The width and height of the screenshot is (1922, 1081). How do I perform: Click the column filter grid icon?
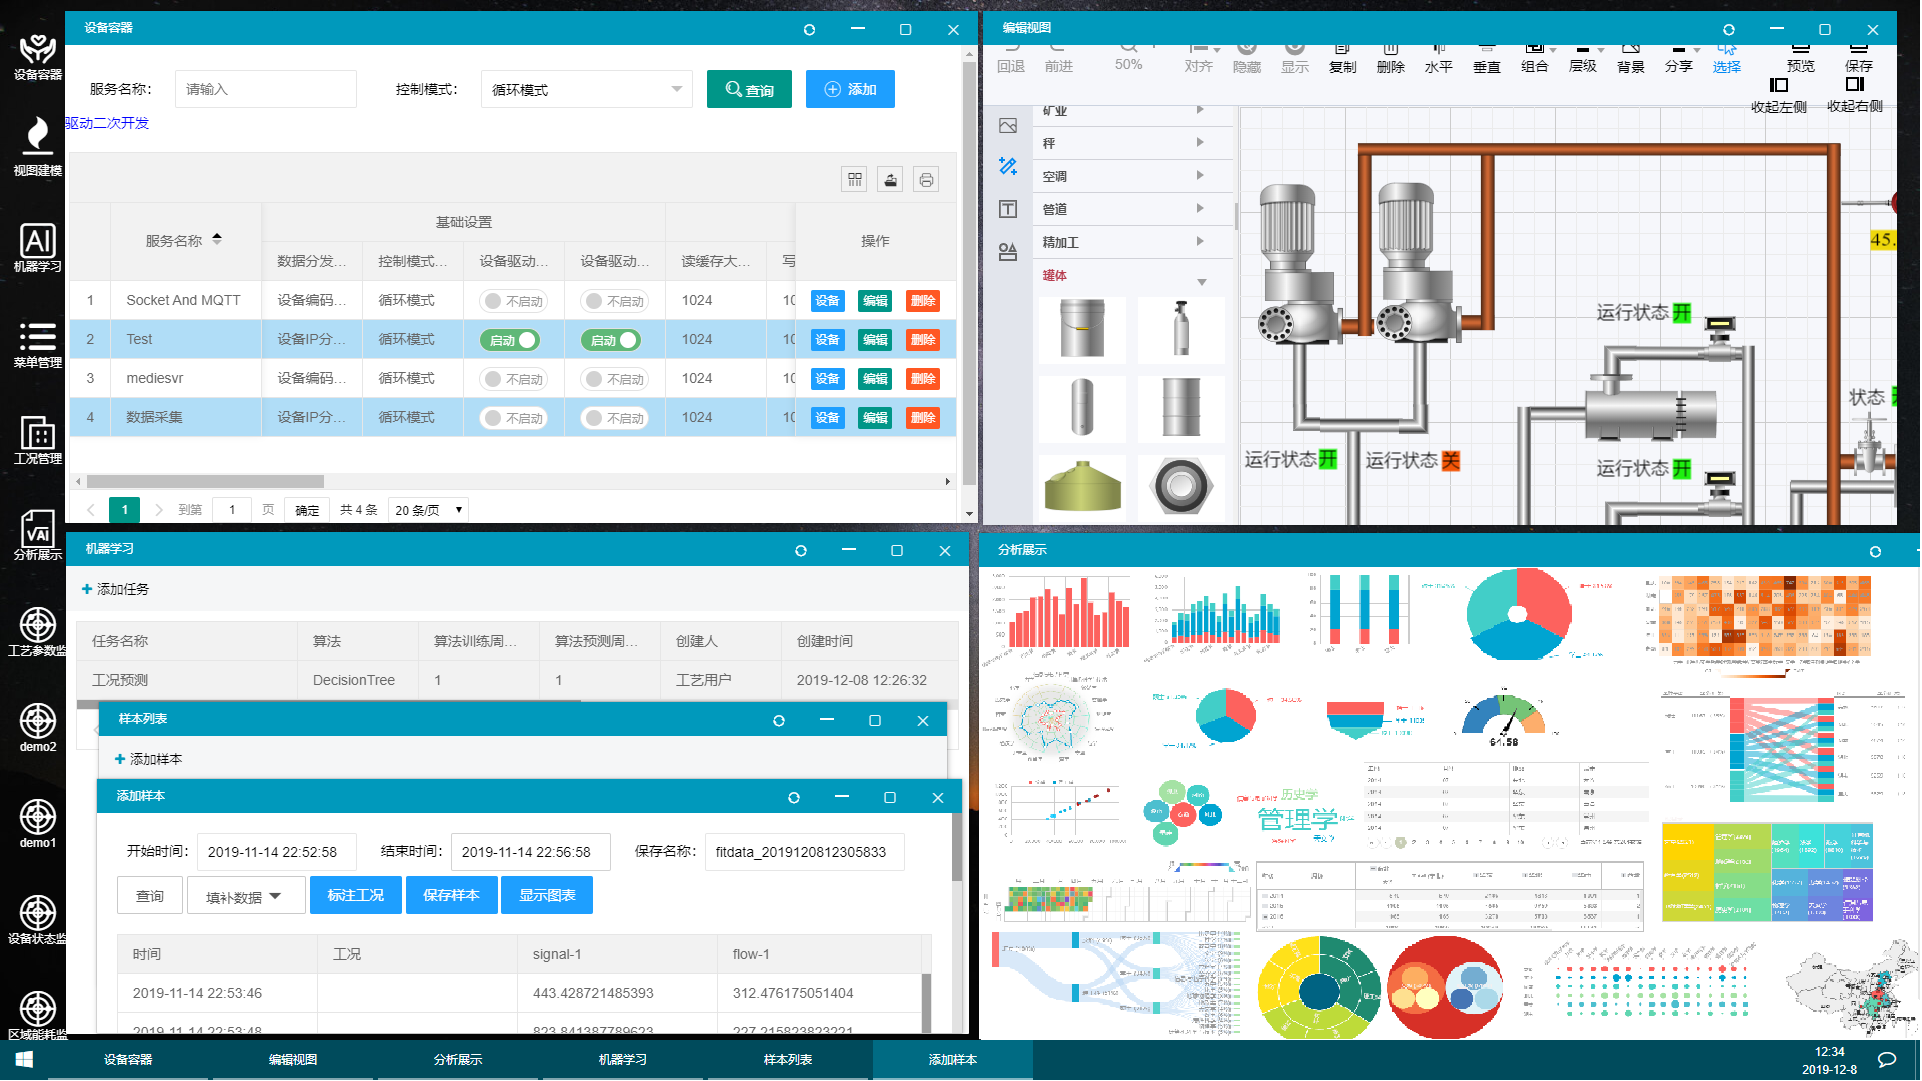tap(854, 180)
